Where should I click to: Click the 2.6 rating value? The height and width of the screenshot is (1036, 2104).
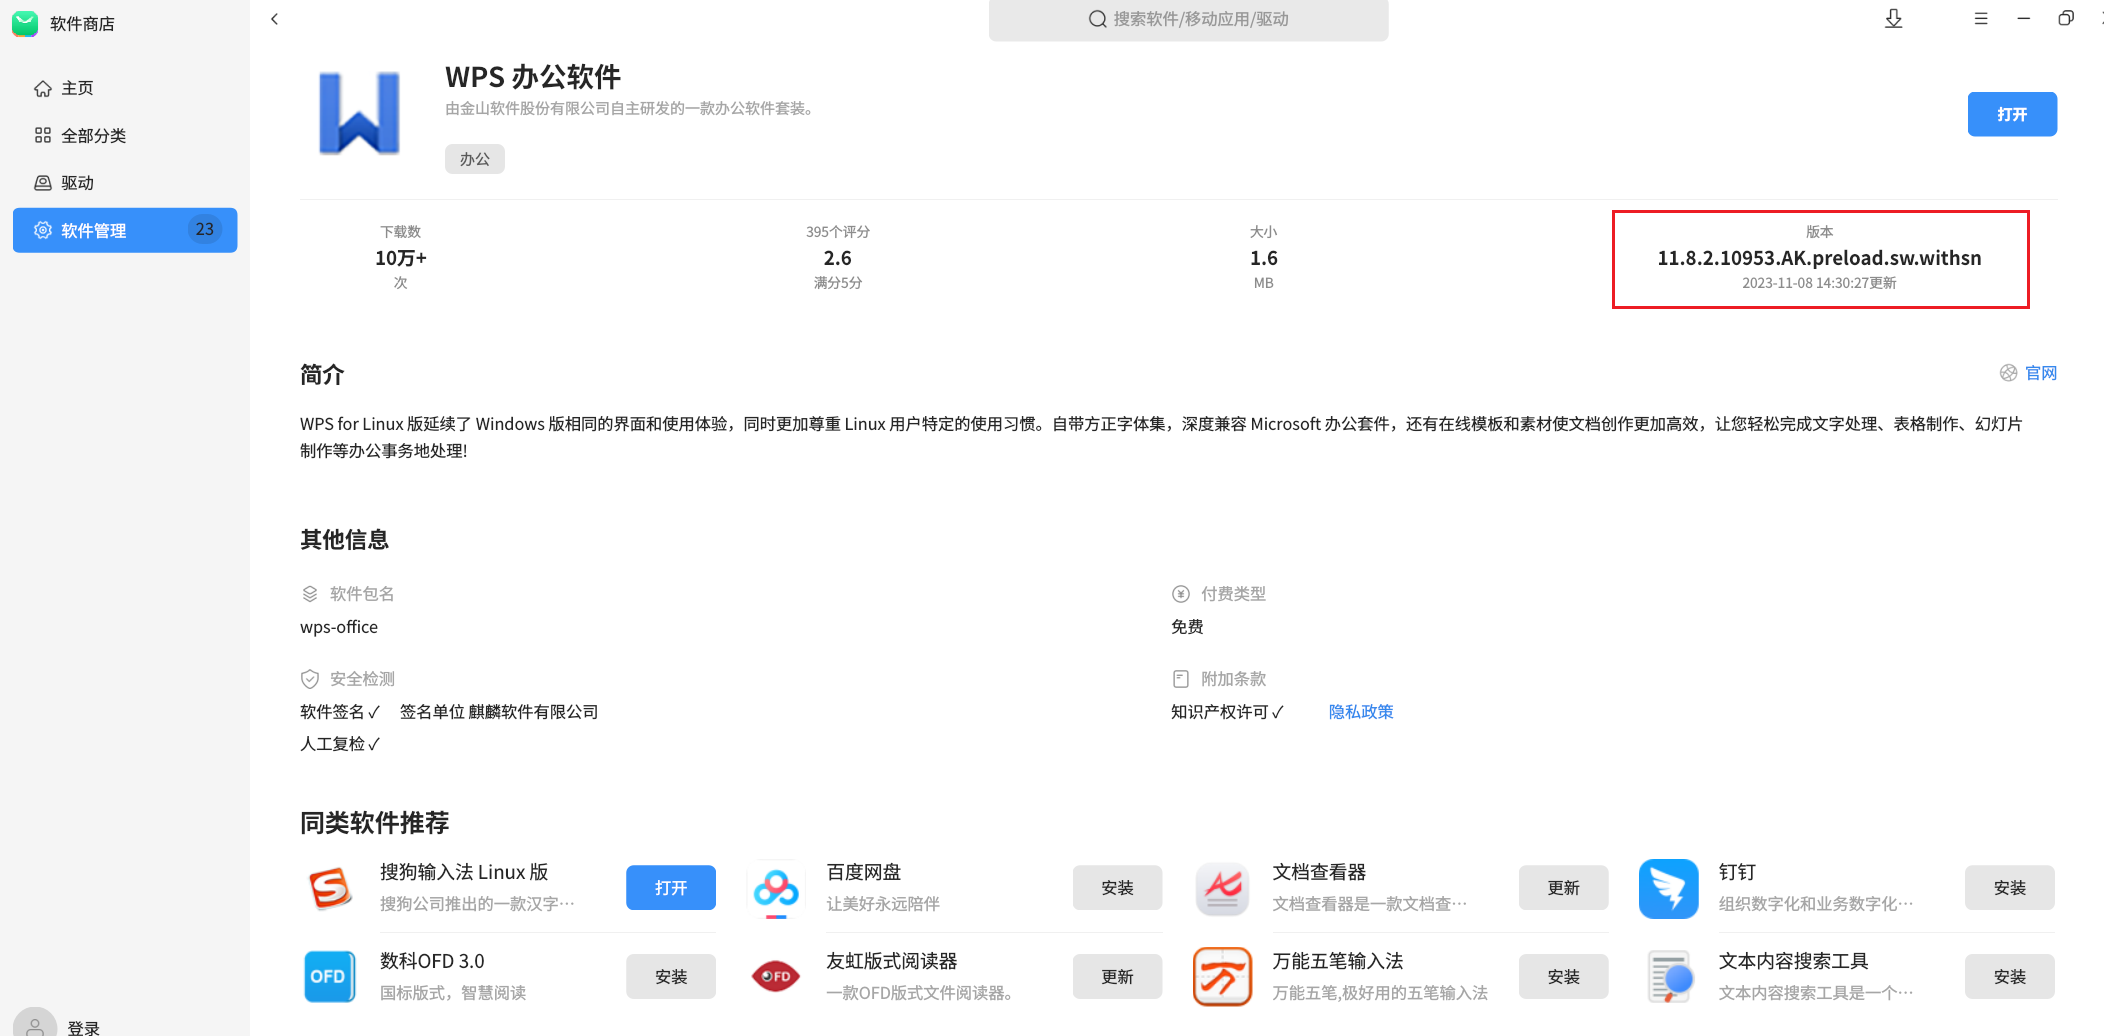(x=838, y=258)
